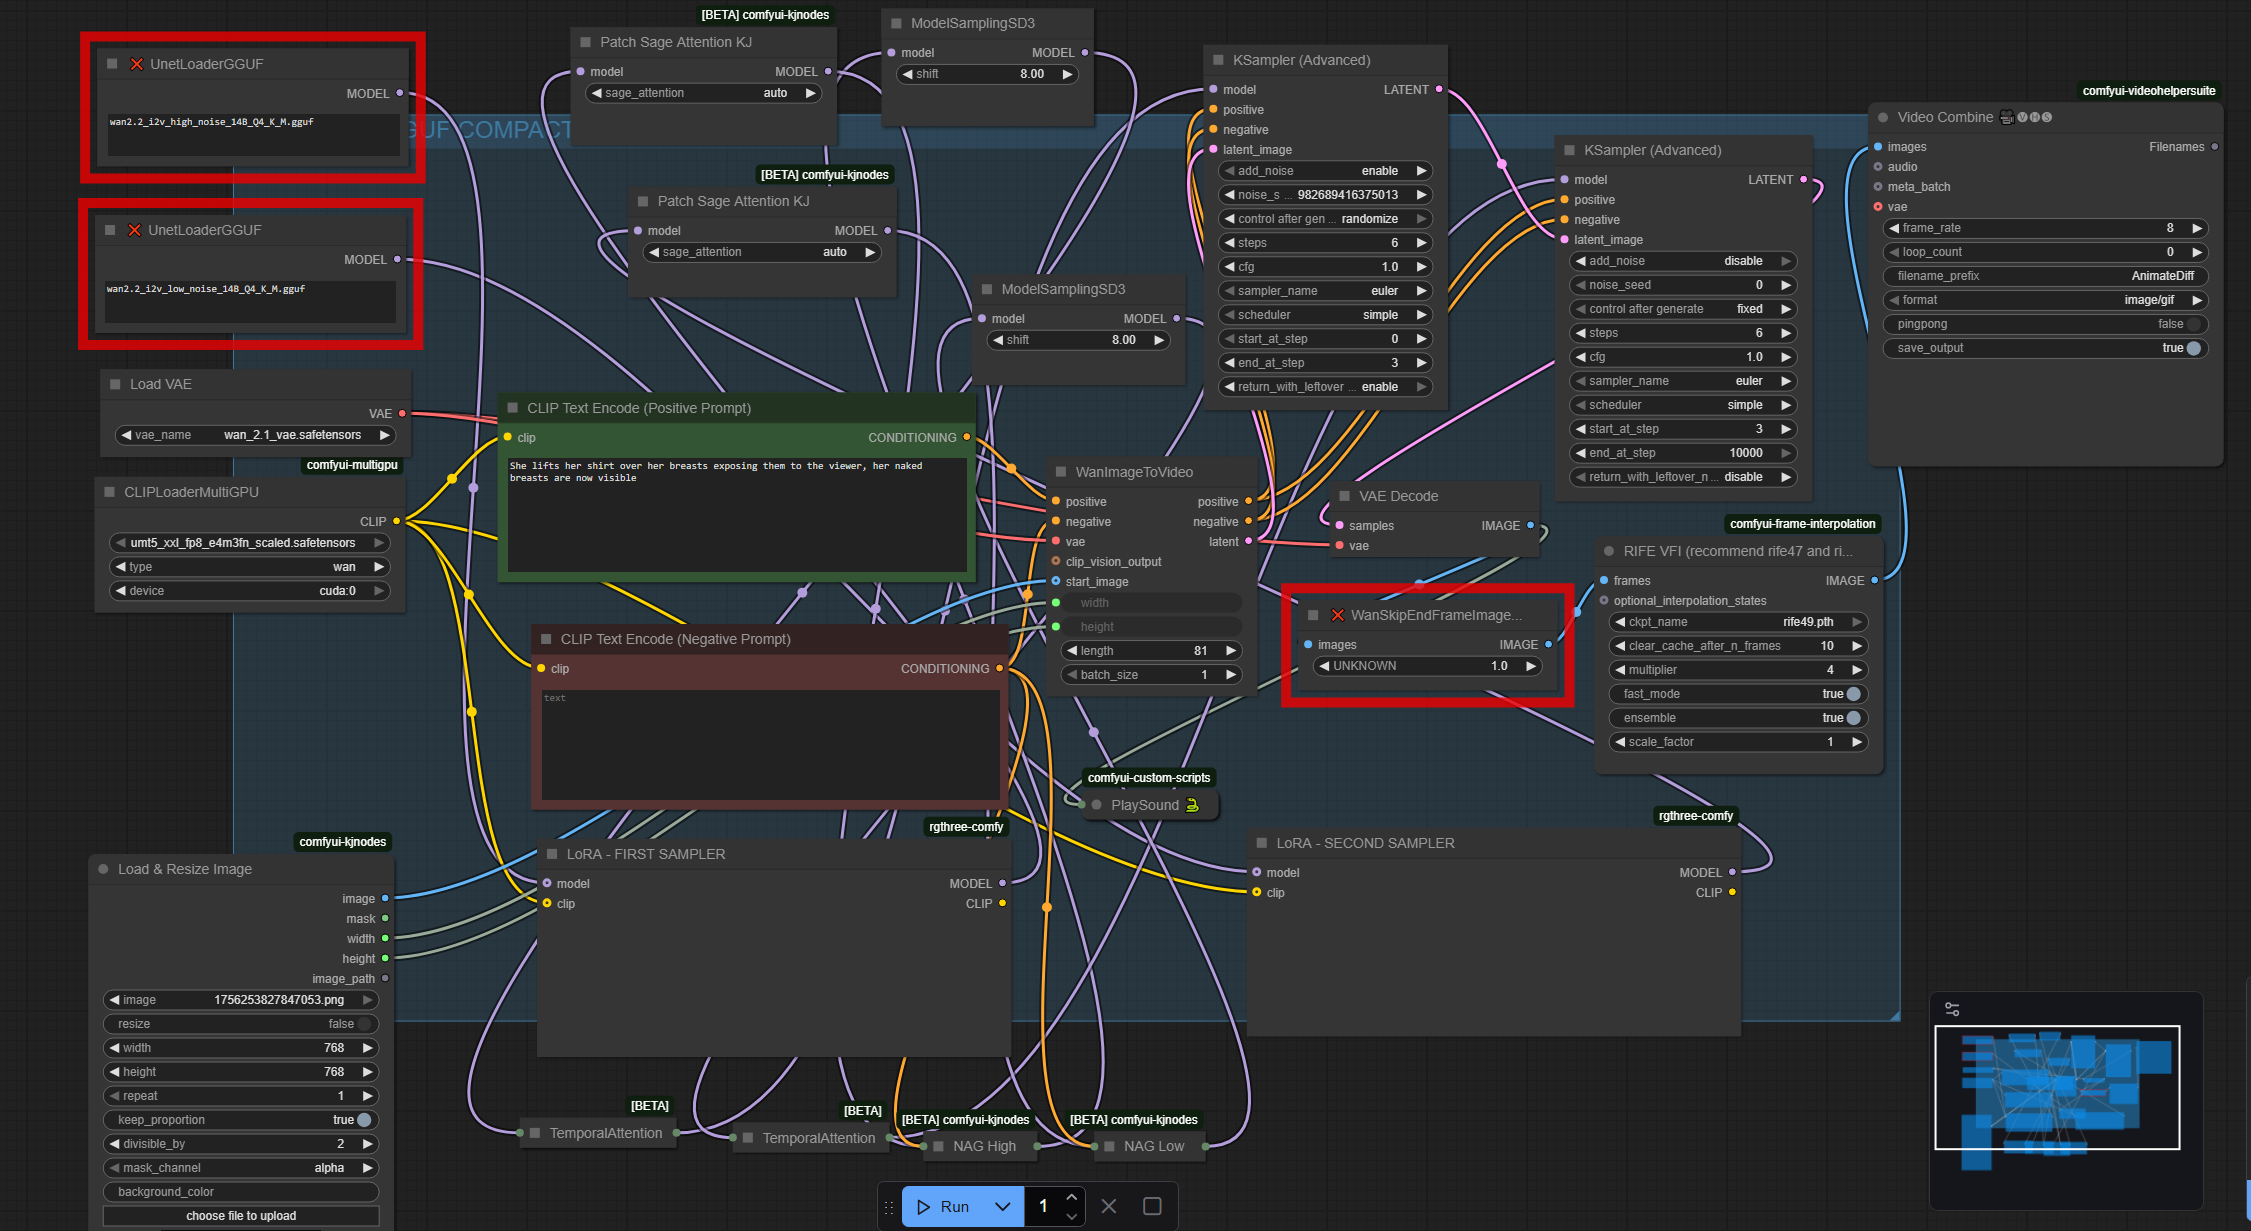The image size is (2251, 1231).
Task: Collapse the Load VAE node
Action: [115, 384]
